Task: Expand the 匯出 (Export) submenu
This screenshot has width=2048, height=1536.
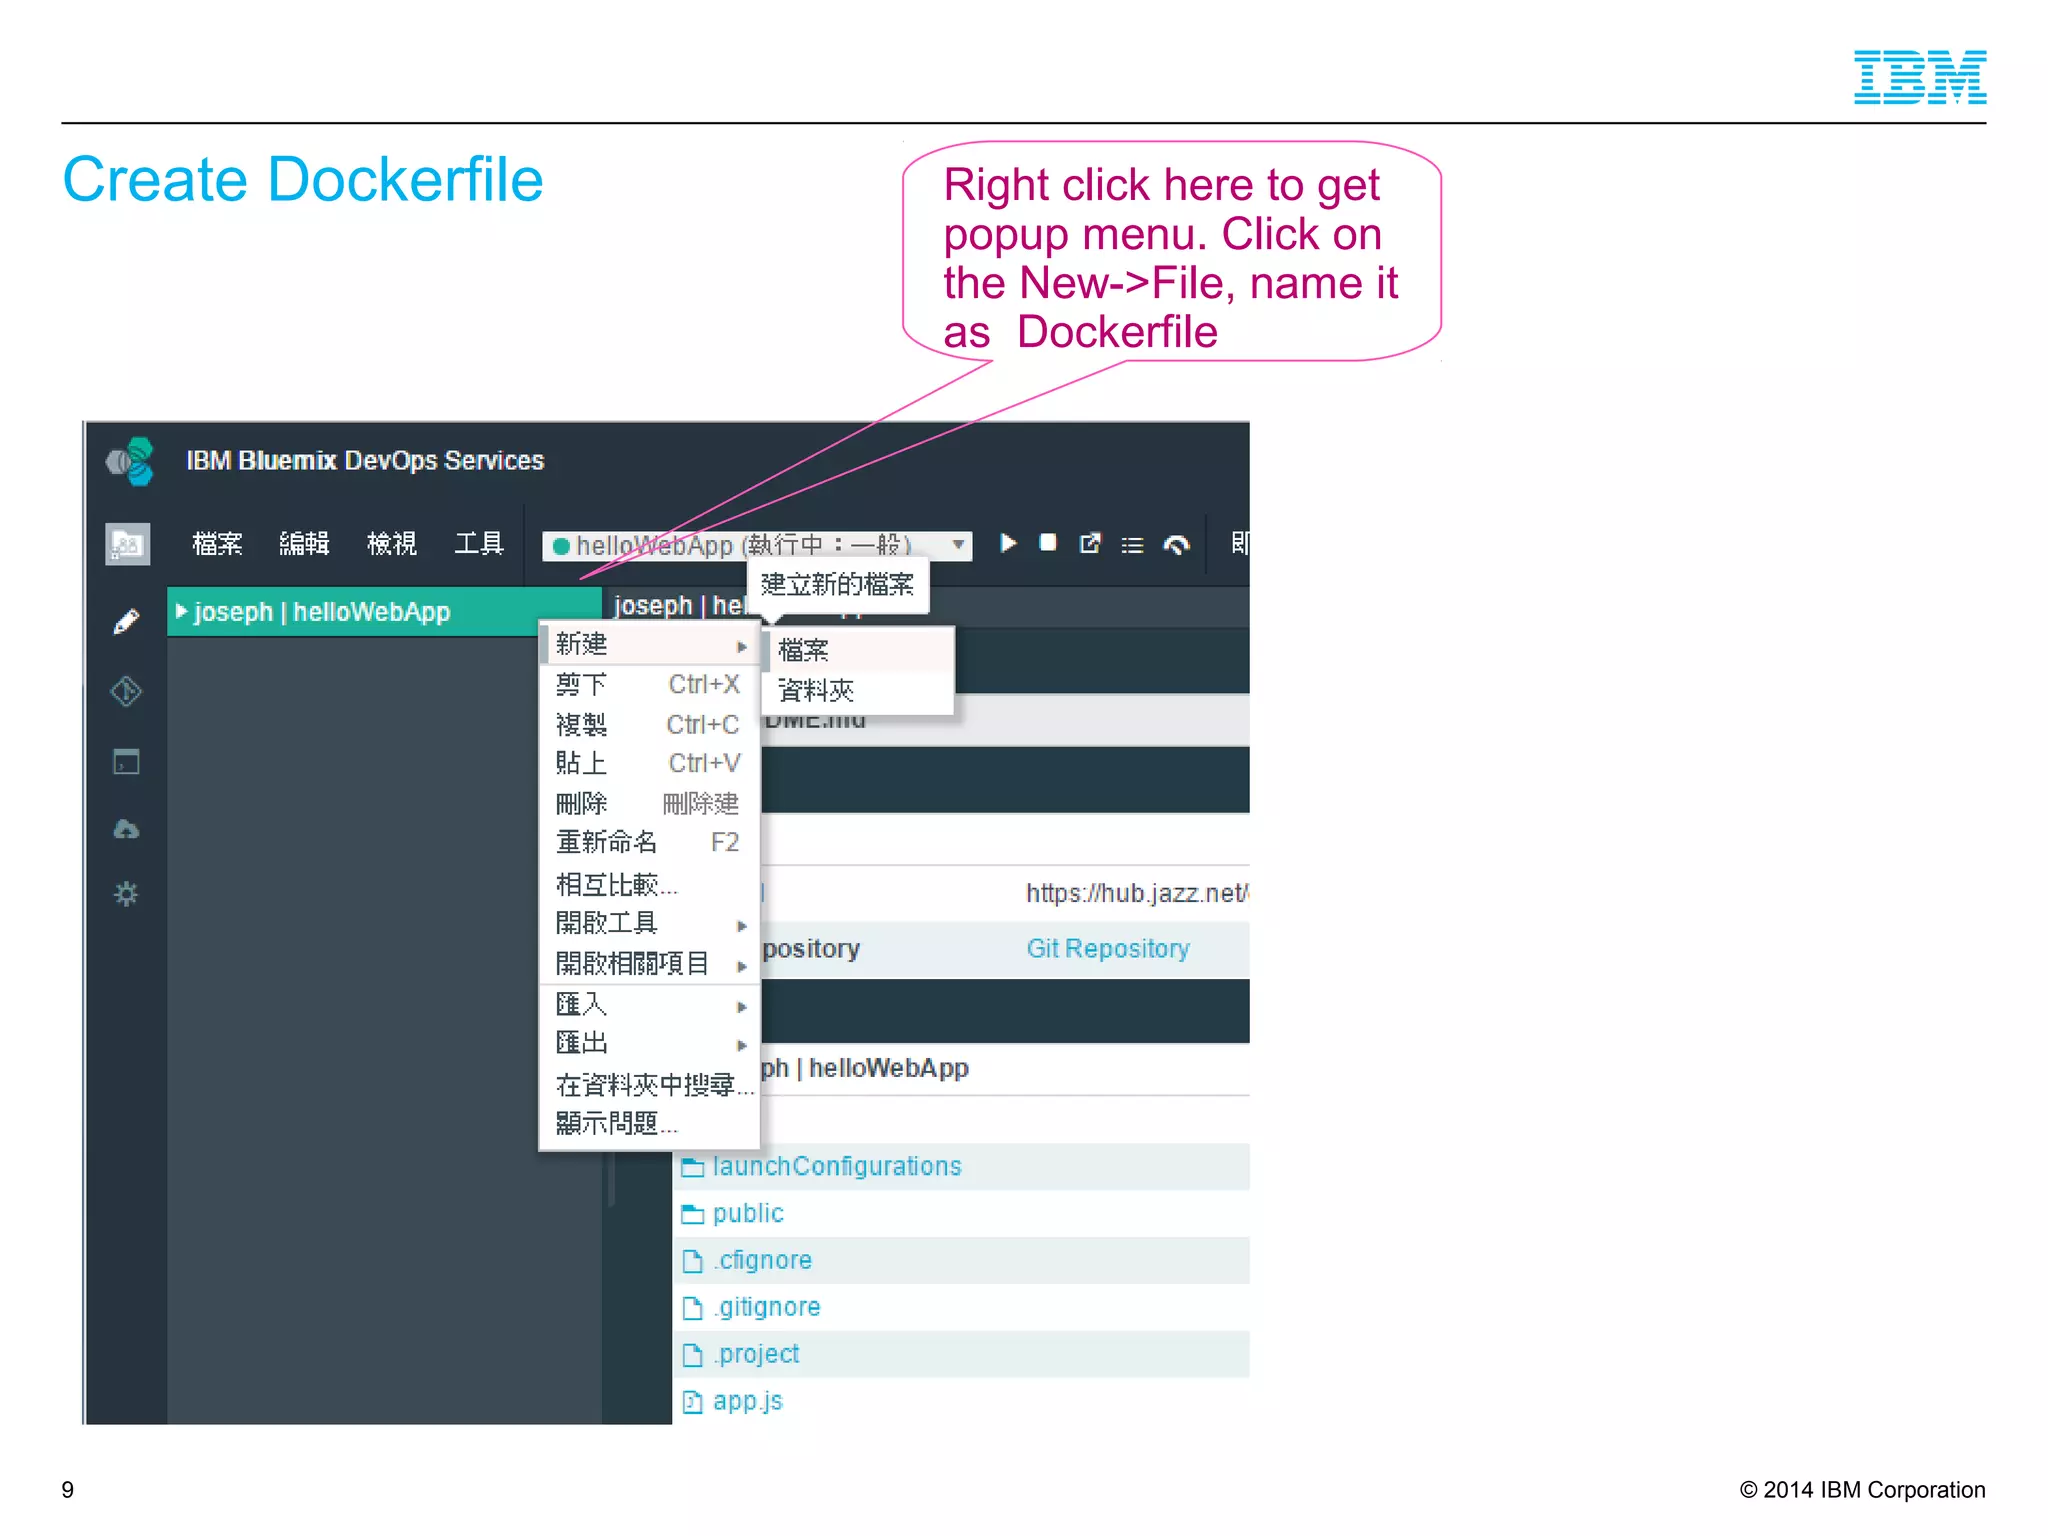Action: [651, 1044]
